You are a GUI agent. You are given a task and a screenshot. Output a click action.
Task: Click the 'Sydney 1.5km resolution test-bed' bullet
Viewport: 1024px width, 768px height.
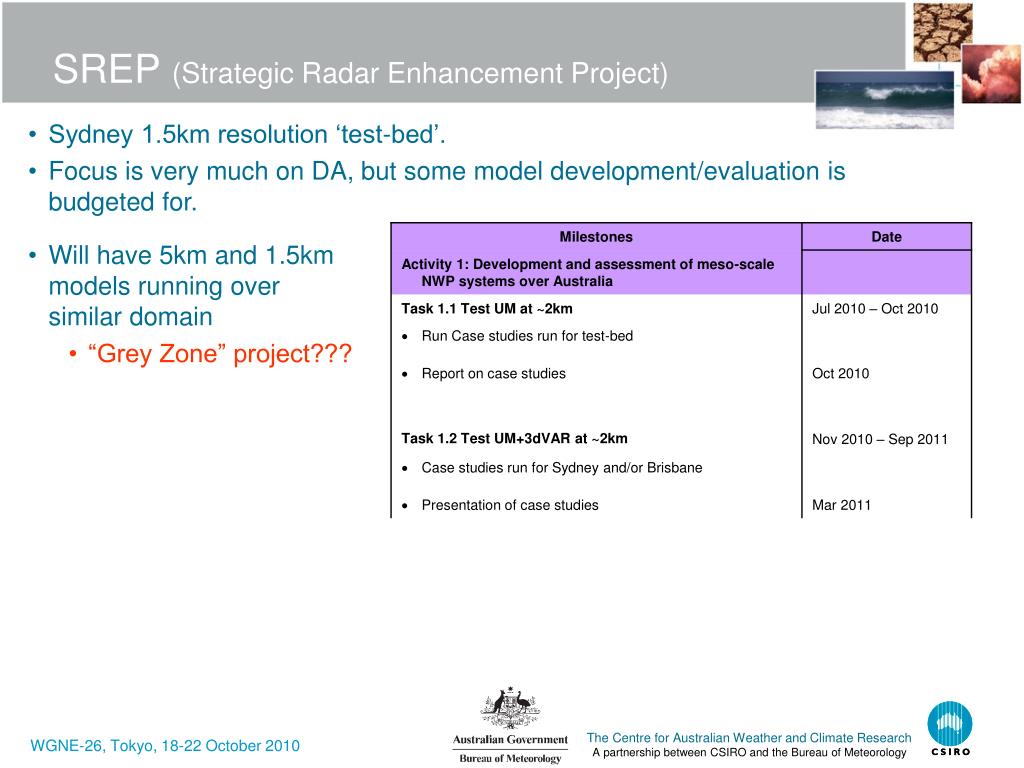(x=247, y=135)
